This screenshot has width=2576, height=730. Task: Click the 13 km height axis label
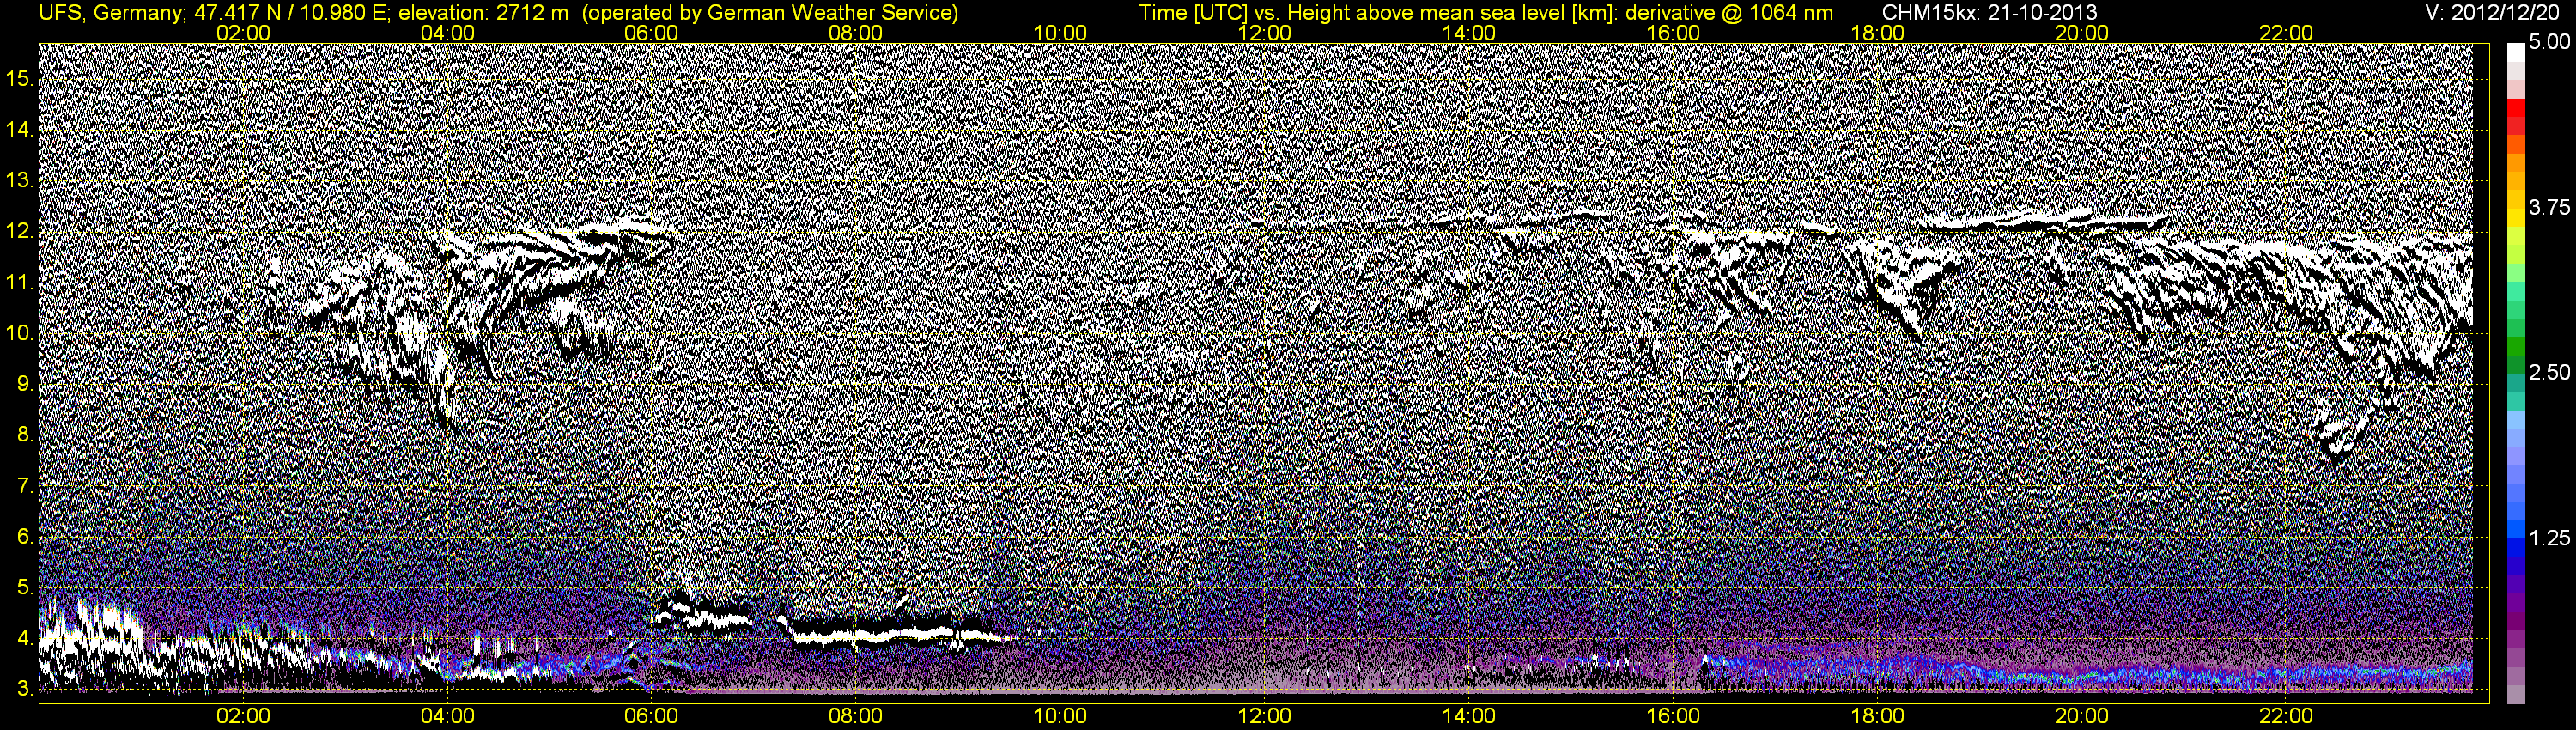coord(20,180)
